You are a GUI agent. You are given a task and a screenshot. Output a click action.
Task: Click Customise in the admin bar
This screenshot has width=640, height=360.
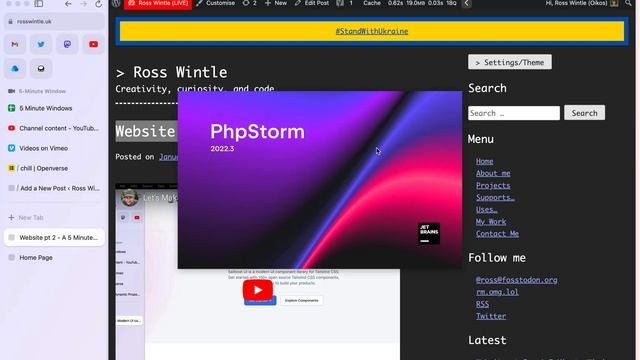[216, 3]
